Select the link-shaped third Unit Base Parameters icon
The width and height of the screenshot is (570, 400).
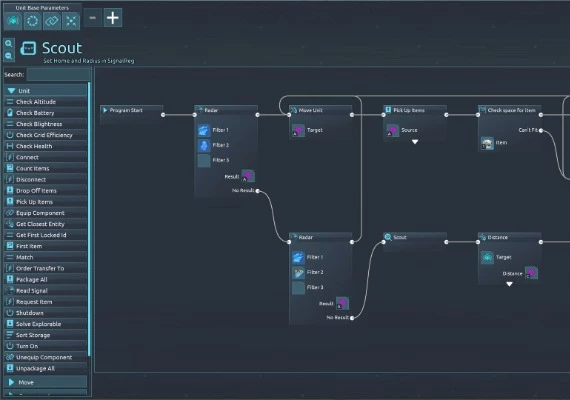click(x=52, y=21)
